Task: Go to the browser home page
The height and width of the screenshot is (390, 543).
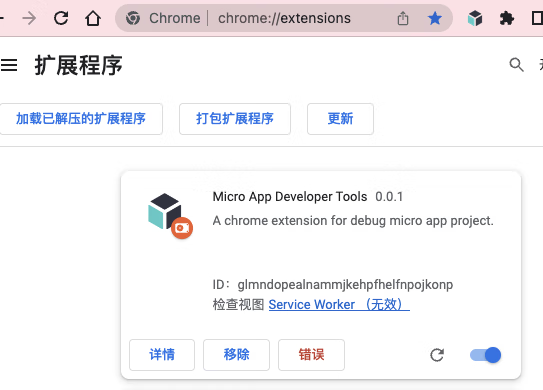Action: click(93, 18)
